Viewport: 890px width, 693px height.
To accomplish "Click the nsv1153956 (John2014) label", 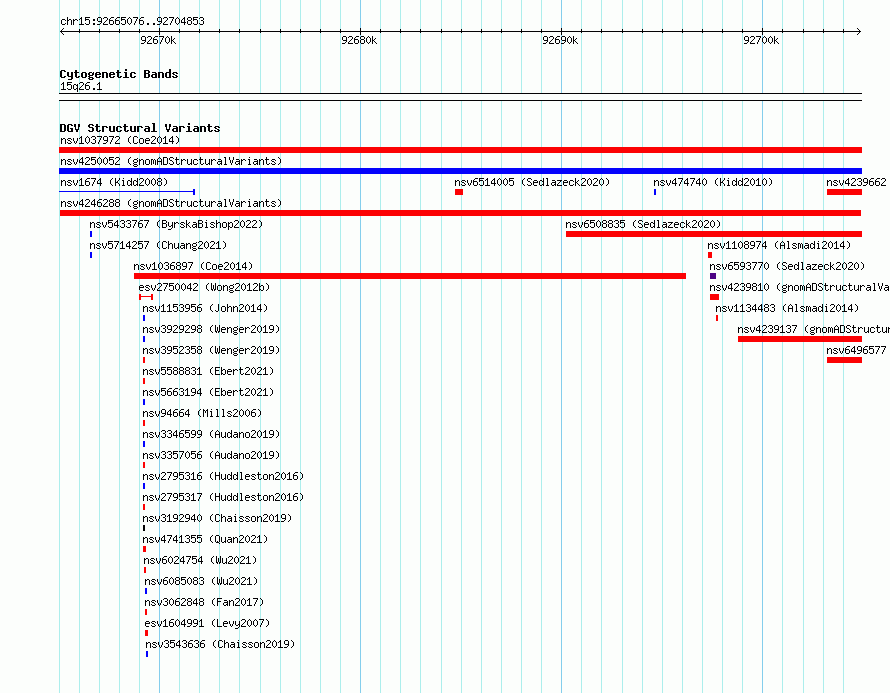I will point(205,308).
